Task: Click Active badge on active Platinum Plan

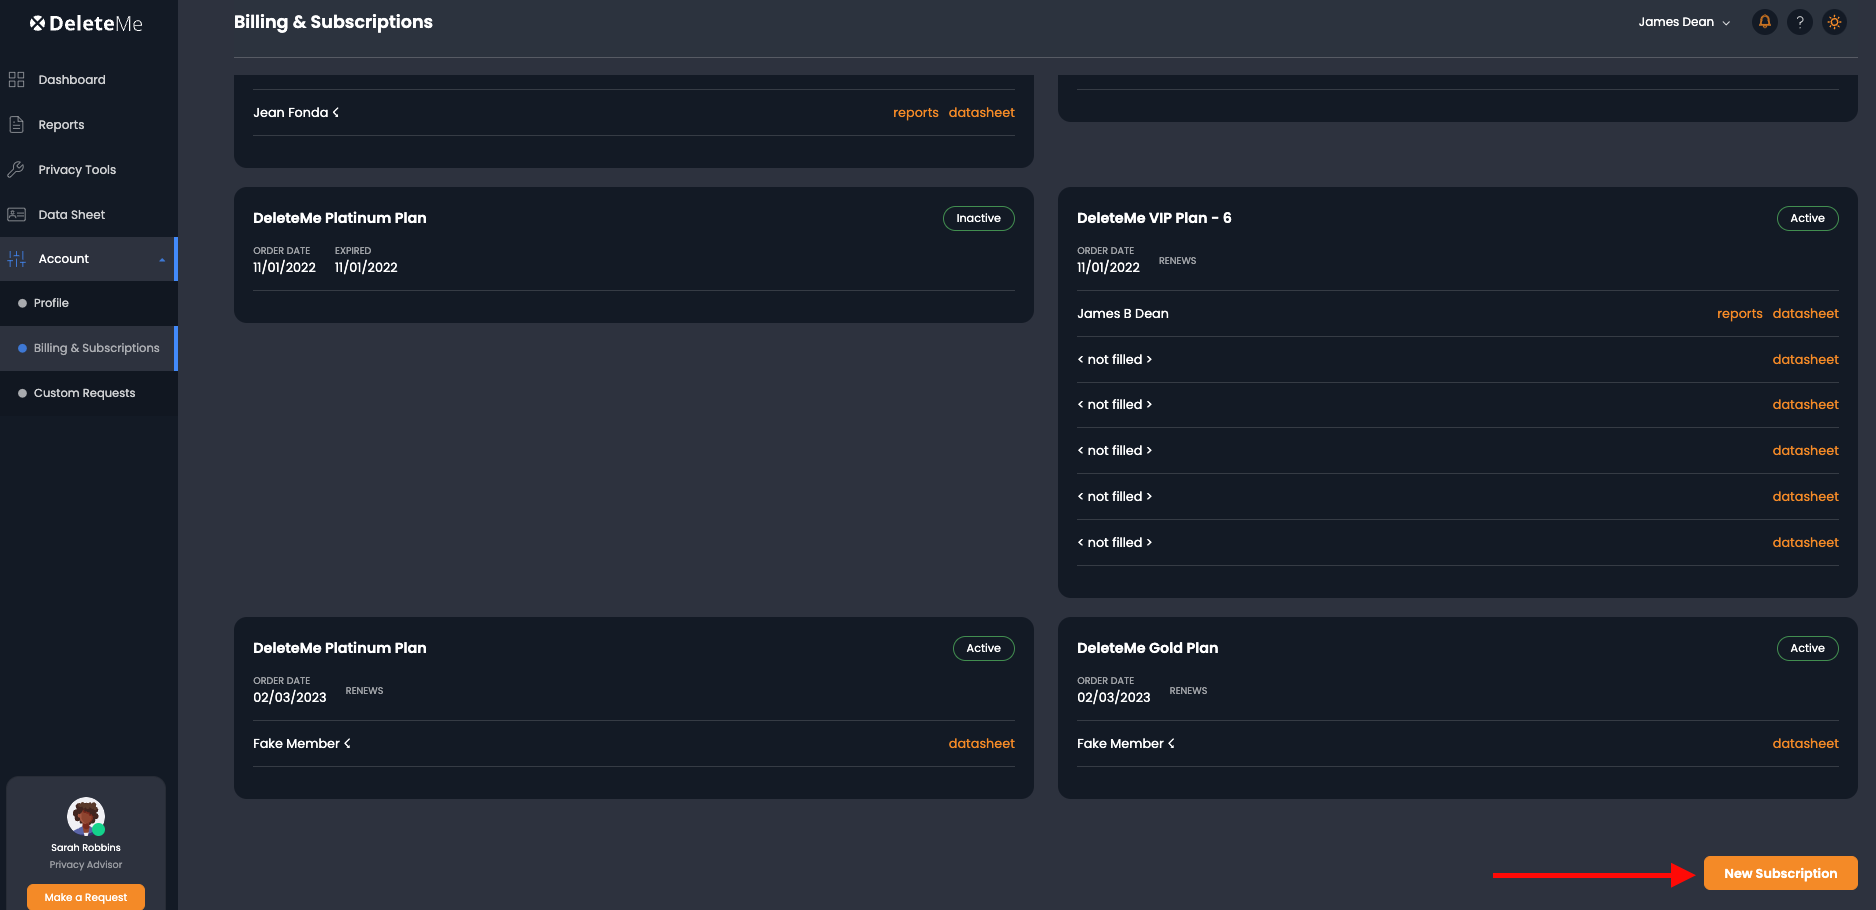Action: click(x=983, y=648)
